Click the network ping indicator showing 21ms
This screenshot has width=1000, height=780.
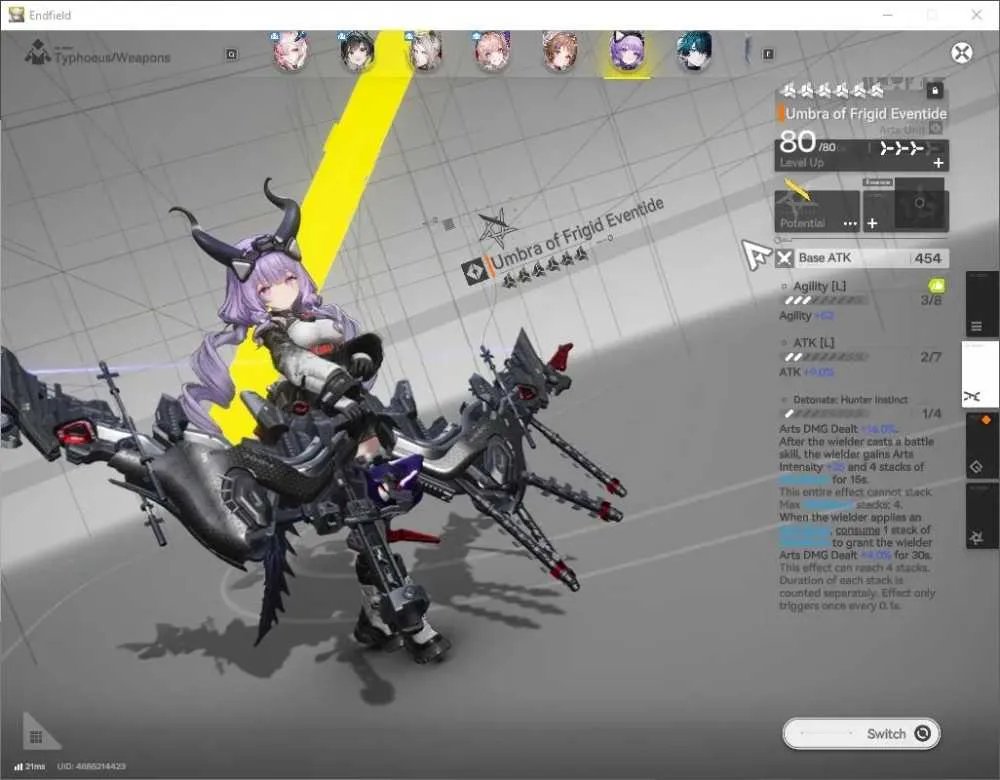(29, 766)
